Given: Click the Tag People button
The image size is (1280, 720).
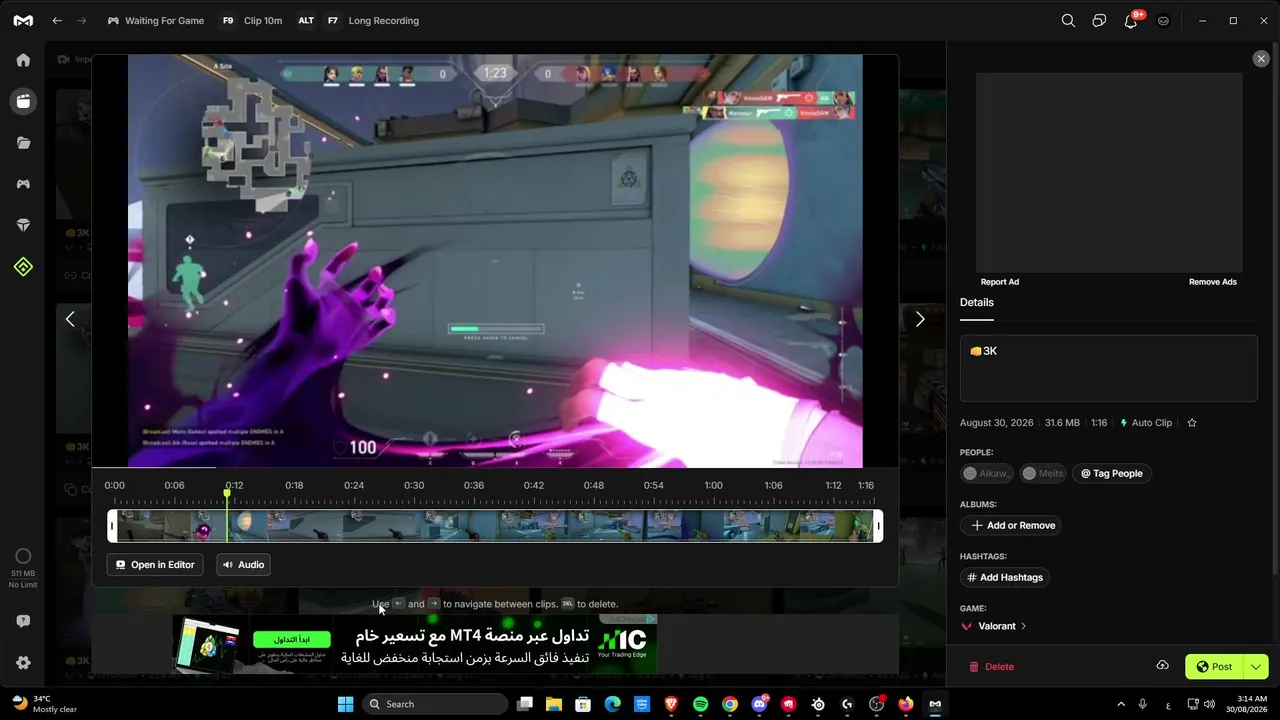Looking at the screenshot, I should click(x=1112, y=474).
